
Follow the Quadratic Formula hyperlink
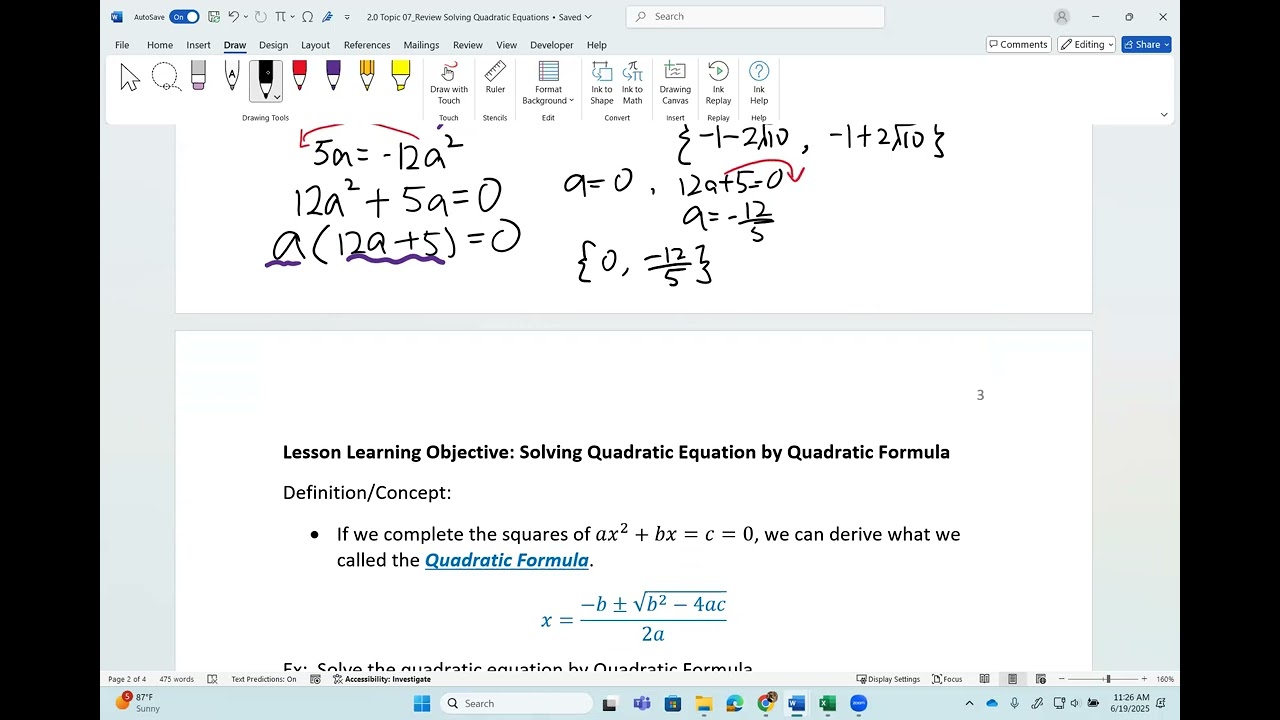coord(507,560)
